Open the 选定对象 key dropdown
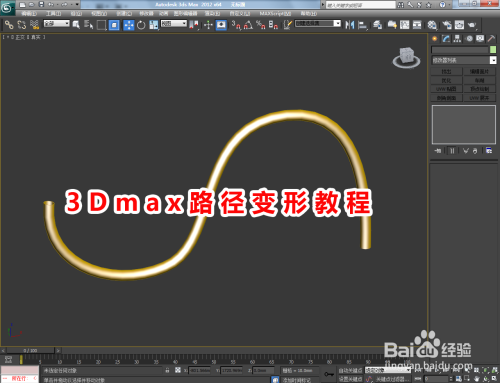The image size is (500, 383). pyautogui.click(x=388, y=370)
